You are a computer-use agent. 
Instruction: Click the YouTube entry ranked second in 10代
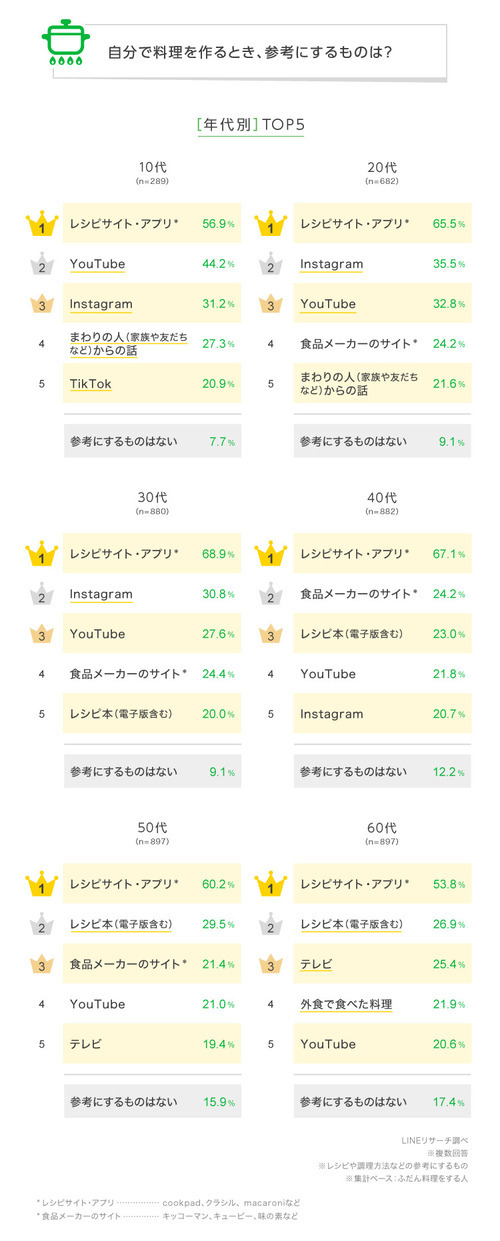[97, 264]
